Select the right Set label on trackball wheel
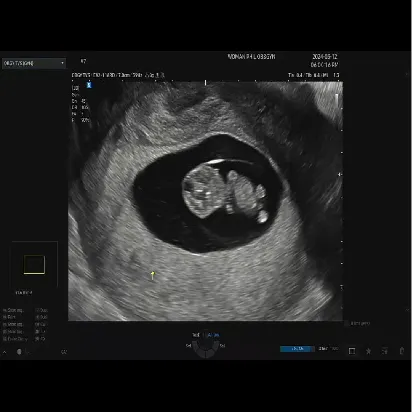Image resolution: width=412 pixels, height=412 pixels. click(x=222, y=346)
